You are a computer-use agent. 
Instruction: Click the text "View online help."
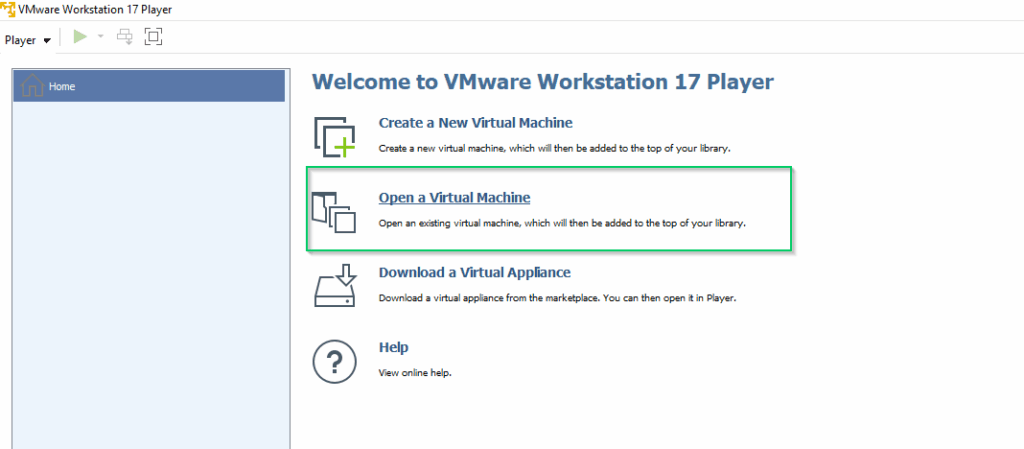[415, 373]
